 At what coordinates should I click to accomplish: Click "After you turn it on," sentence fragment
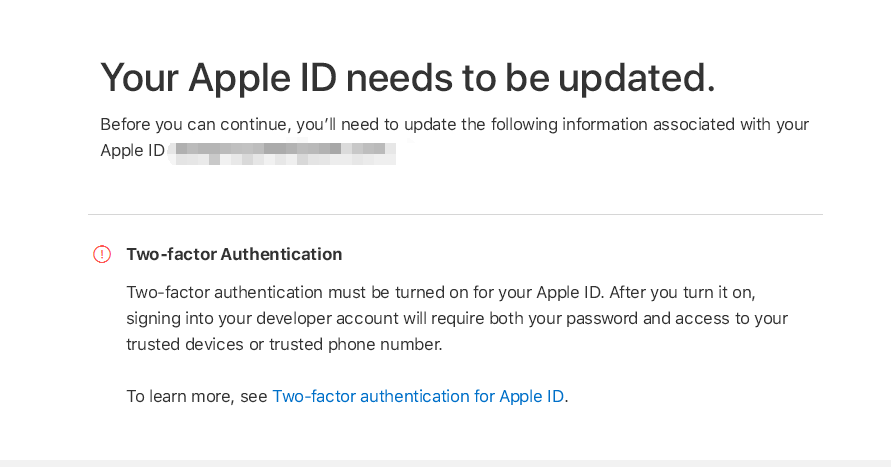[x=682, y=293]
